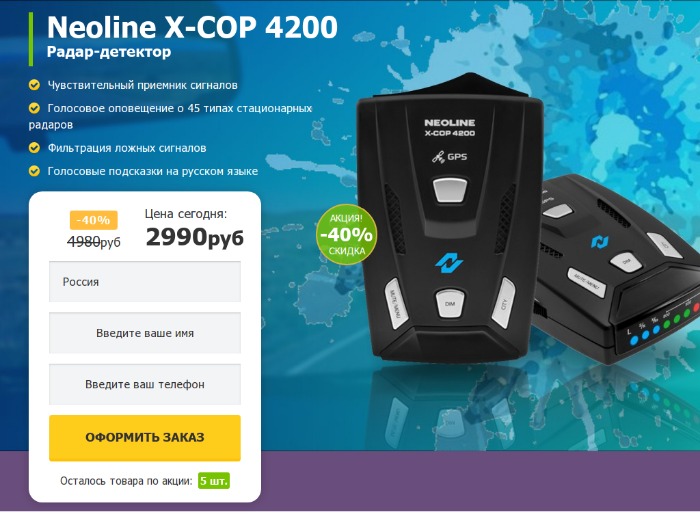The width and height of the screenshot is (700, 525).
Task: Click the checkmark icon beside Фильтрация ложных сигналов
Action: coord(34,148)
